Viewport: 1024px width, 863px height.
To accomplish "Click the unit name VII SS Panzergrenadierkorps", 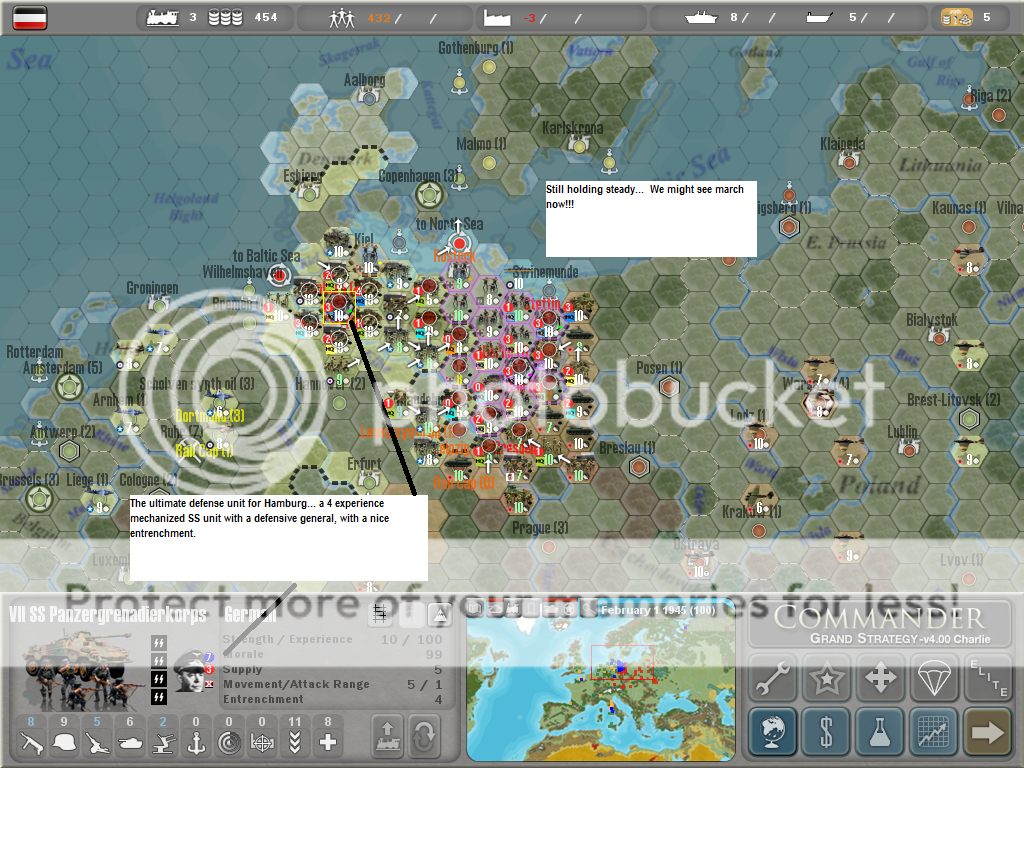I will click(108, 614).
